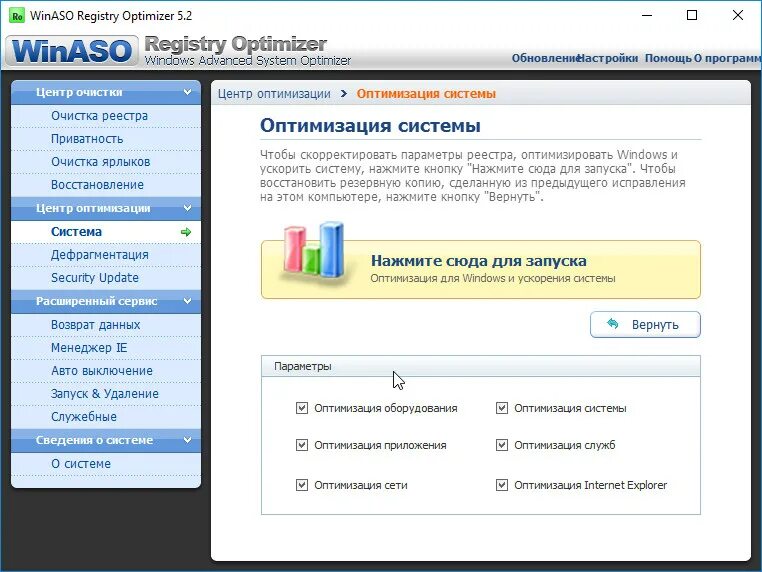Click Расширенный сервис section header
Screen dimensions: 762x572
(x=106, y=301)
